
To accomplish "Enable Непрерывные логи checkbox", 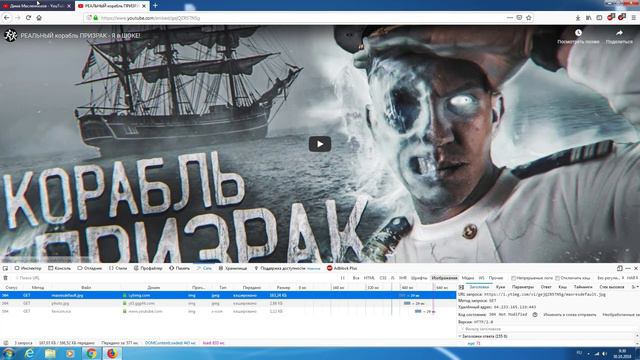I will [513, 278].
